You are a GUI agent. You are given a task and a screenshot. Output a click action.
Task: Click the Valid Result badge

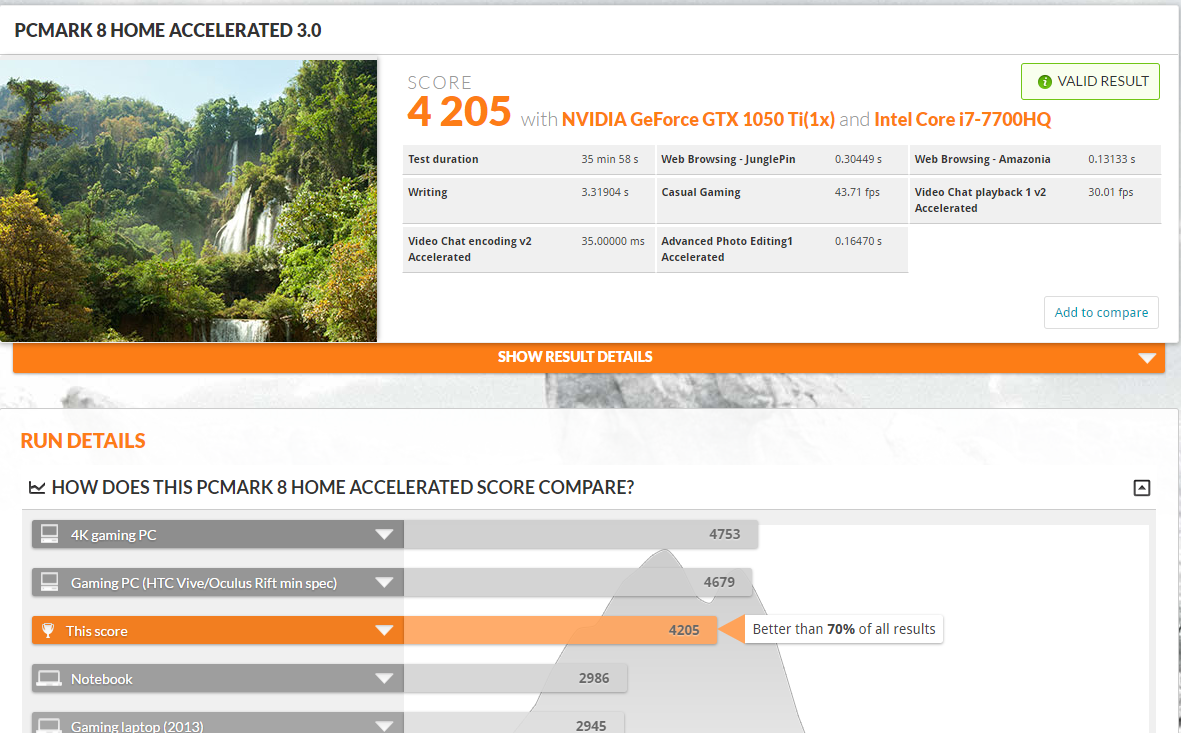click(1090, 81)
